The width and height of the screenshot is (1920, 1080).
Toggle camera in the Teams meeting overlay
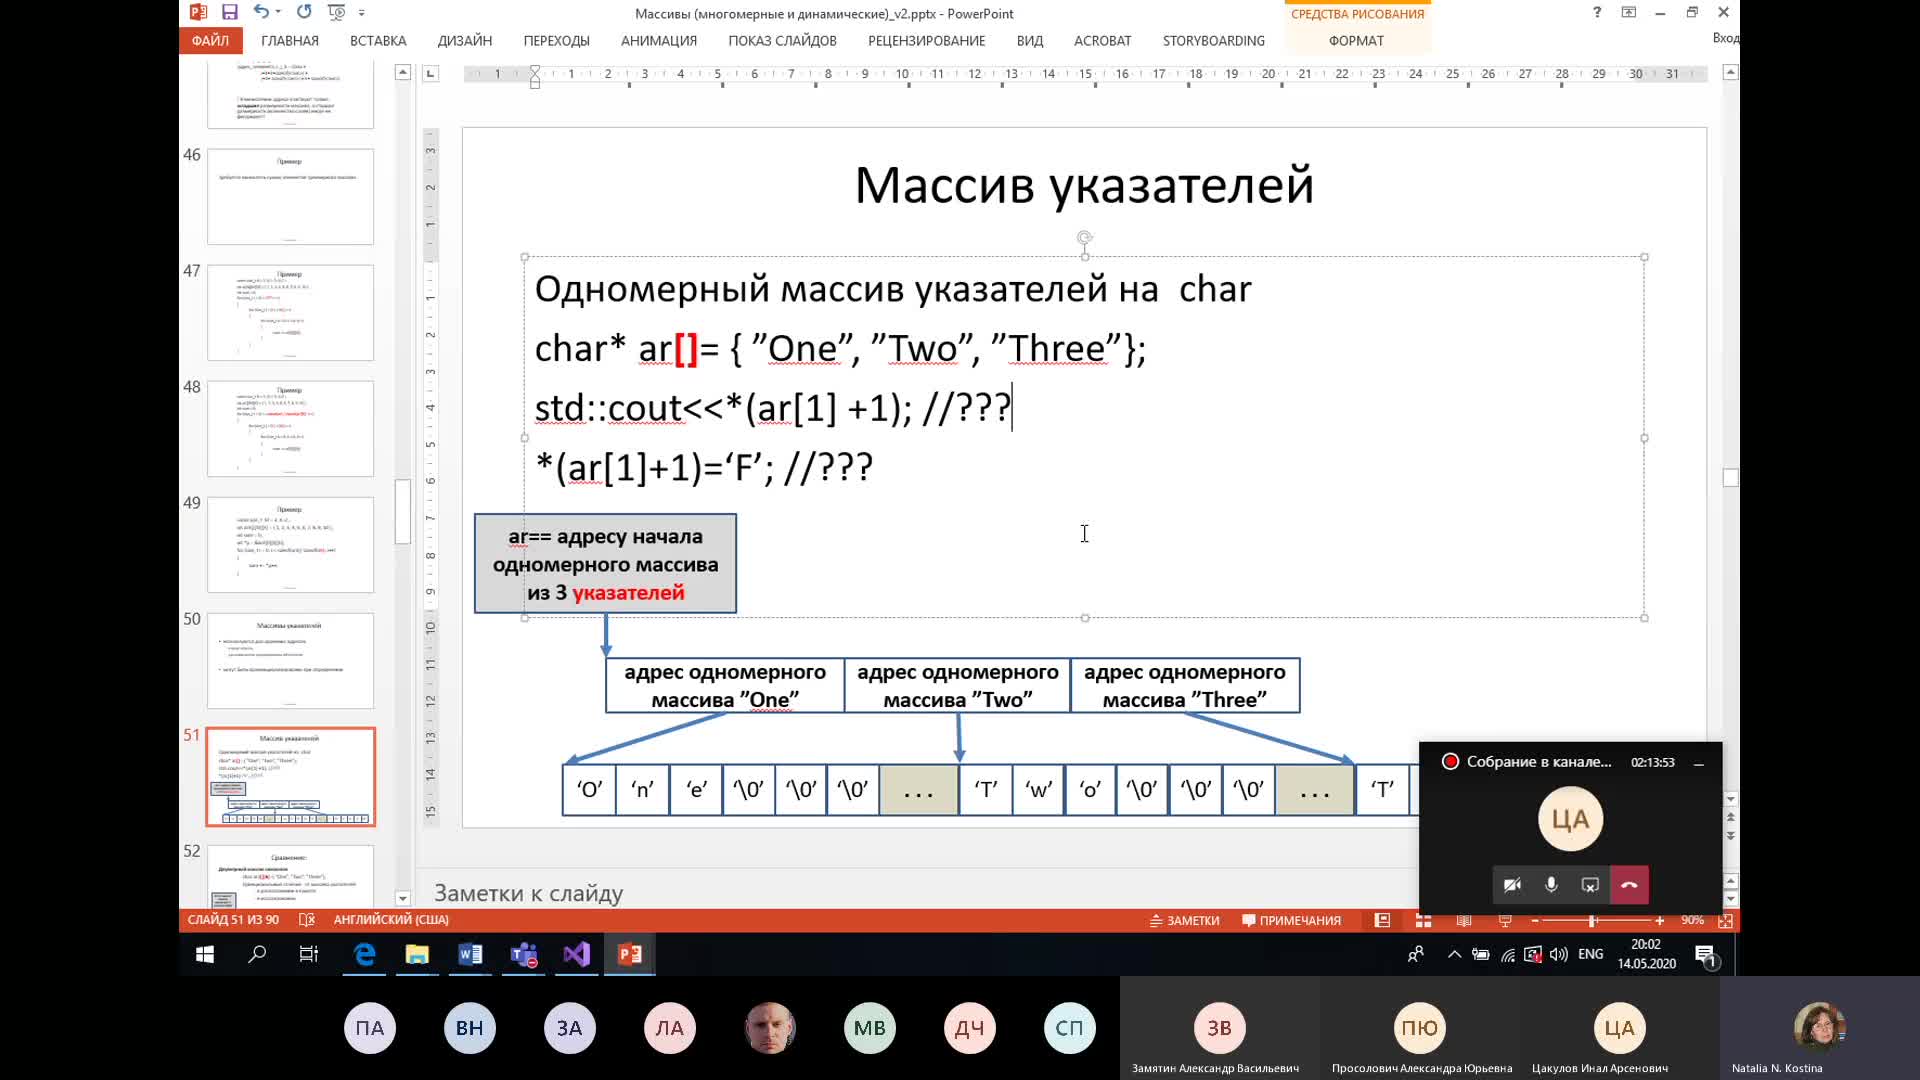coord(1512,885)
